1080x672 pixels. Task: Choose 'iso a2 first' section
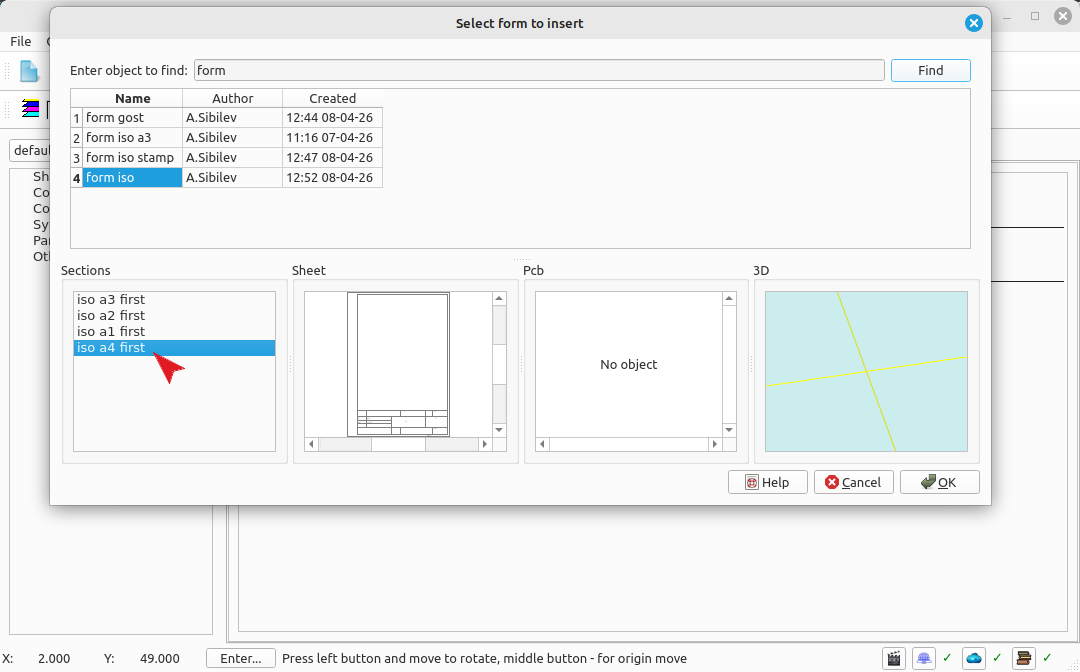coord(174,315)
